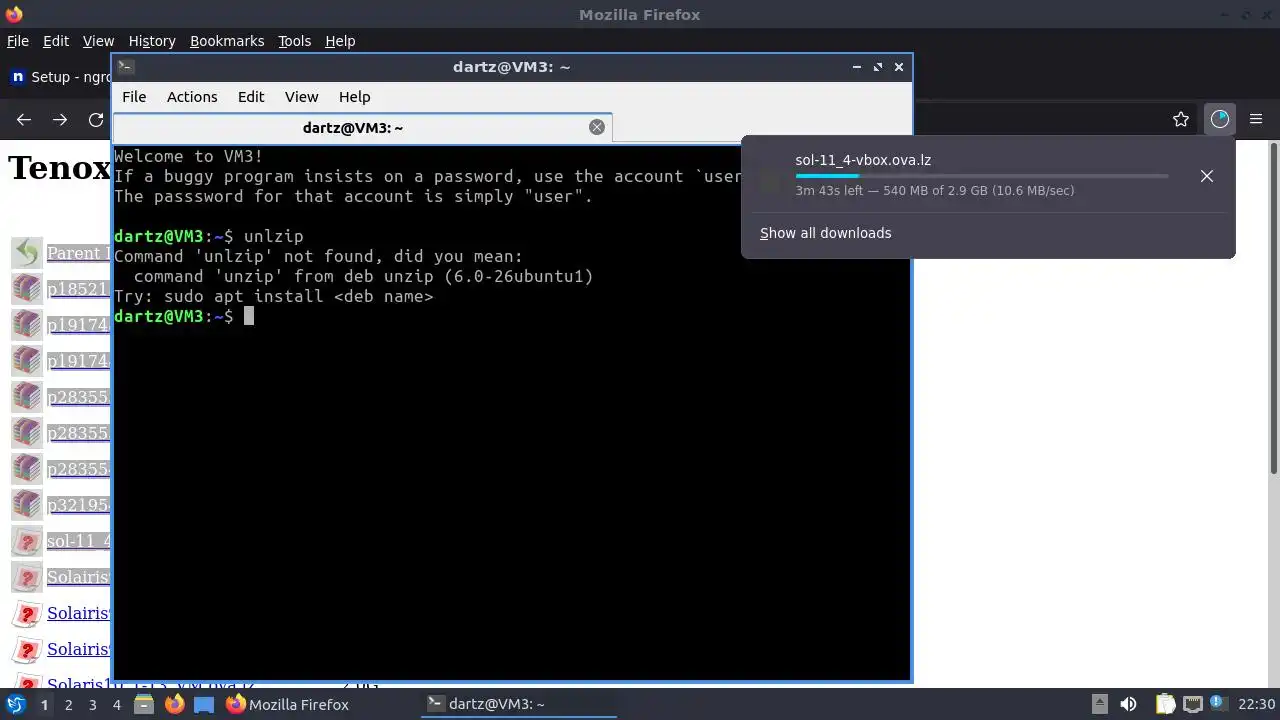Switch to workspace 3
This screenshot has width=1280, height=720.
pos(92,704)
